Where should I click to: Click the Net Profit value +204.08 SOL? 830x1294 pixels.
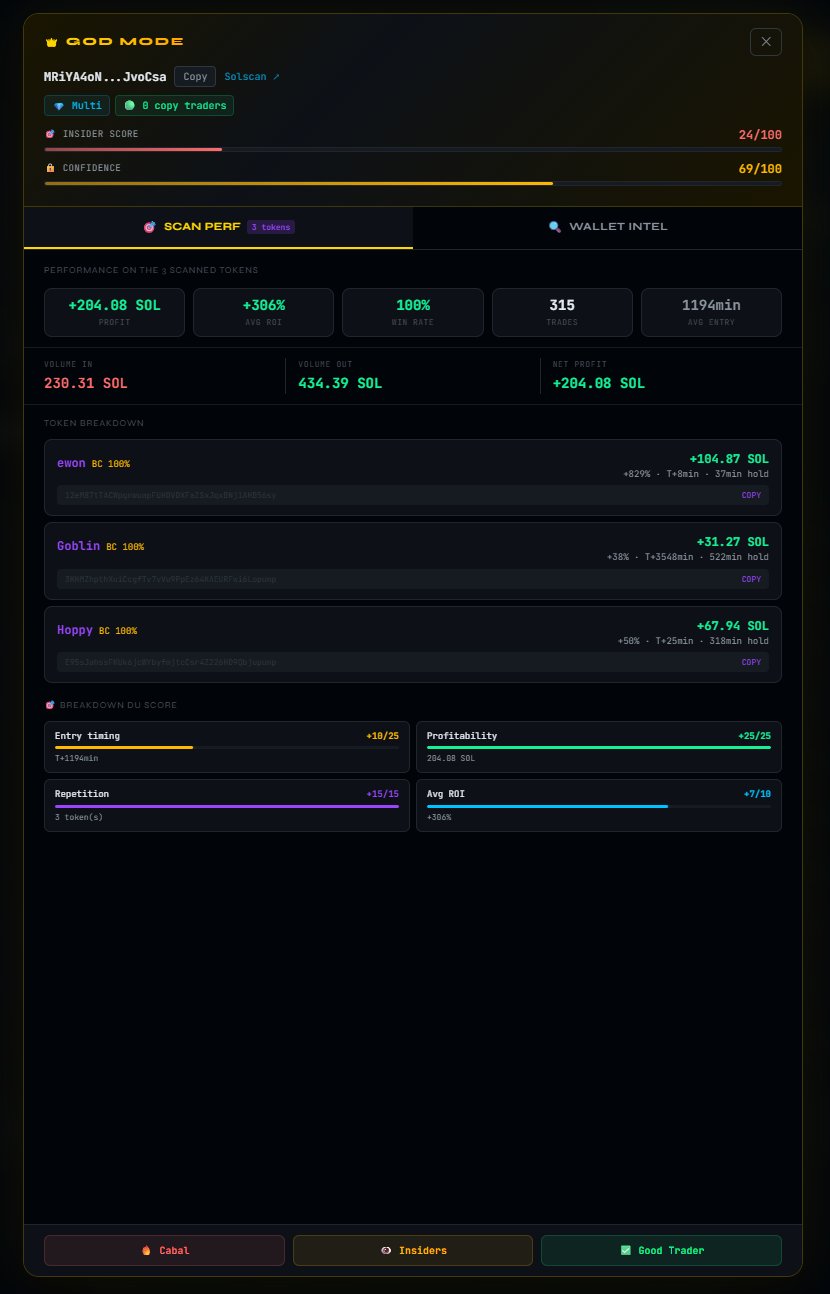pos(598,383)
